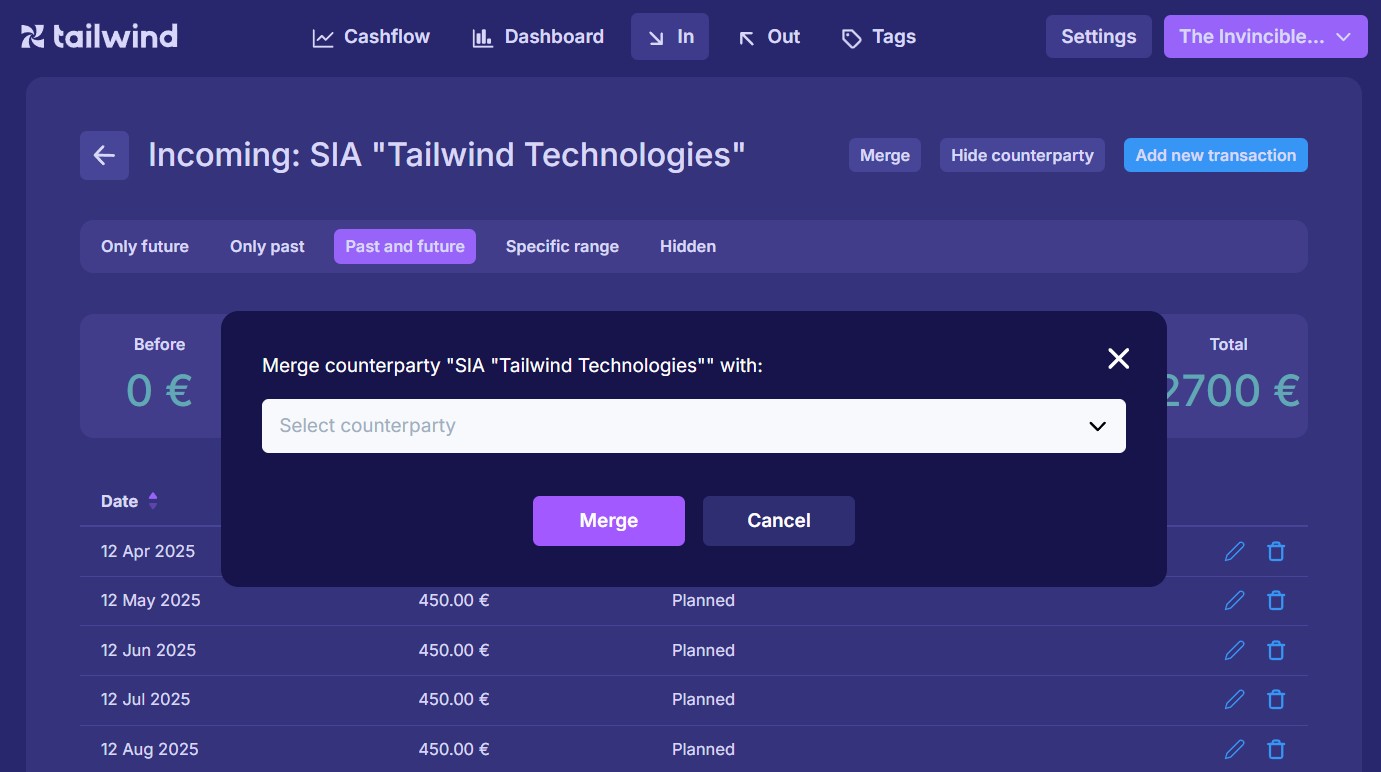Edit the 12 Jul 2025 transaction

(x=1235, y=699)
